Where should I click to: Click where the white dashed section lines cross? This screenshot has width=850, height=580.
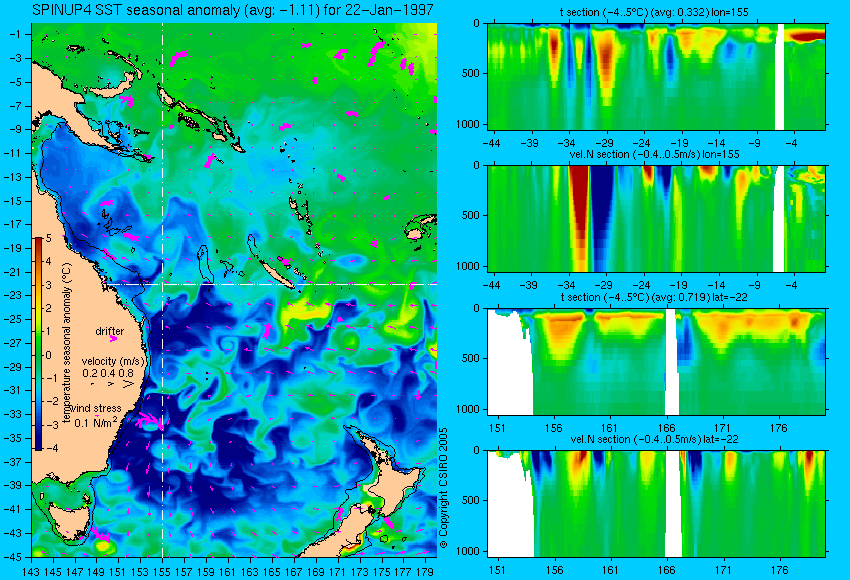(x=163, y=284)
